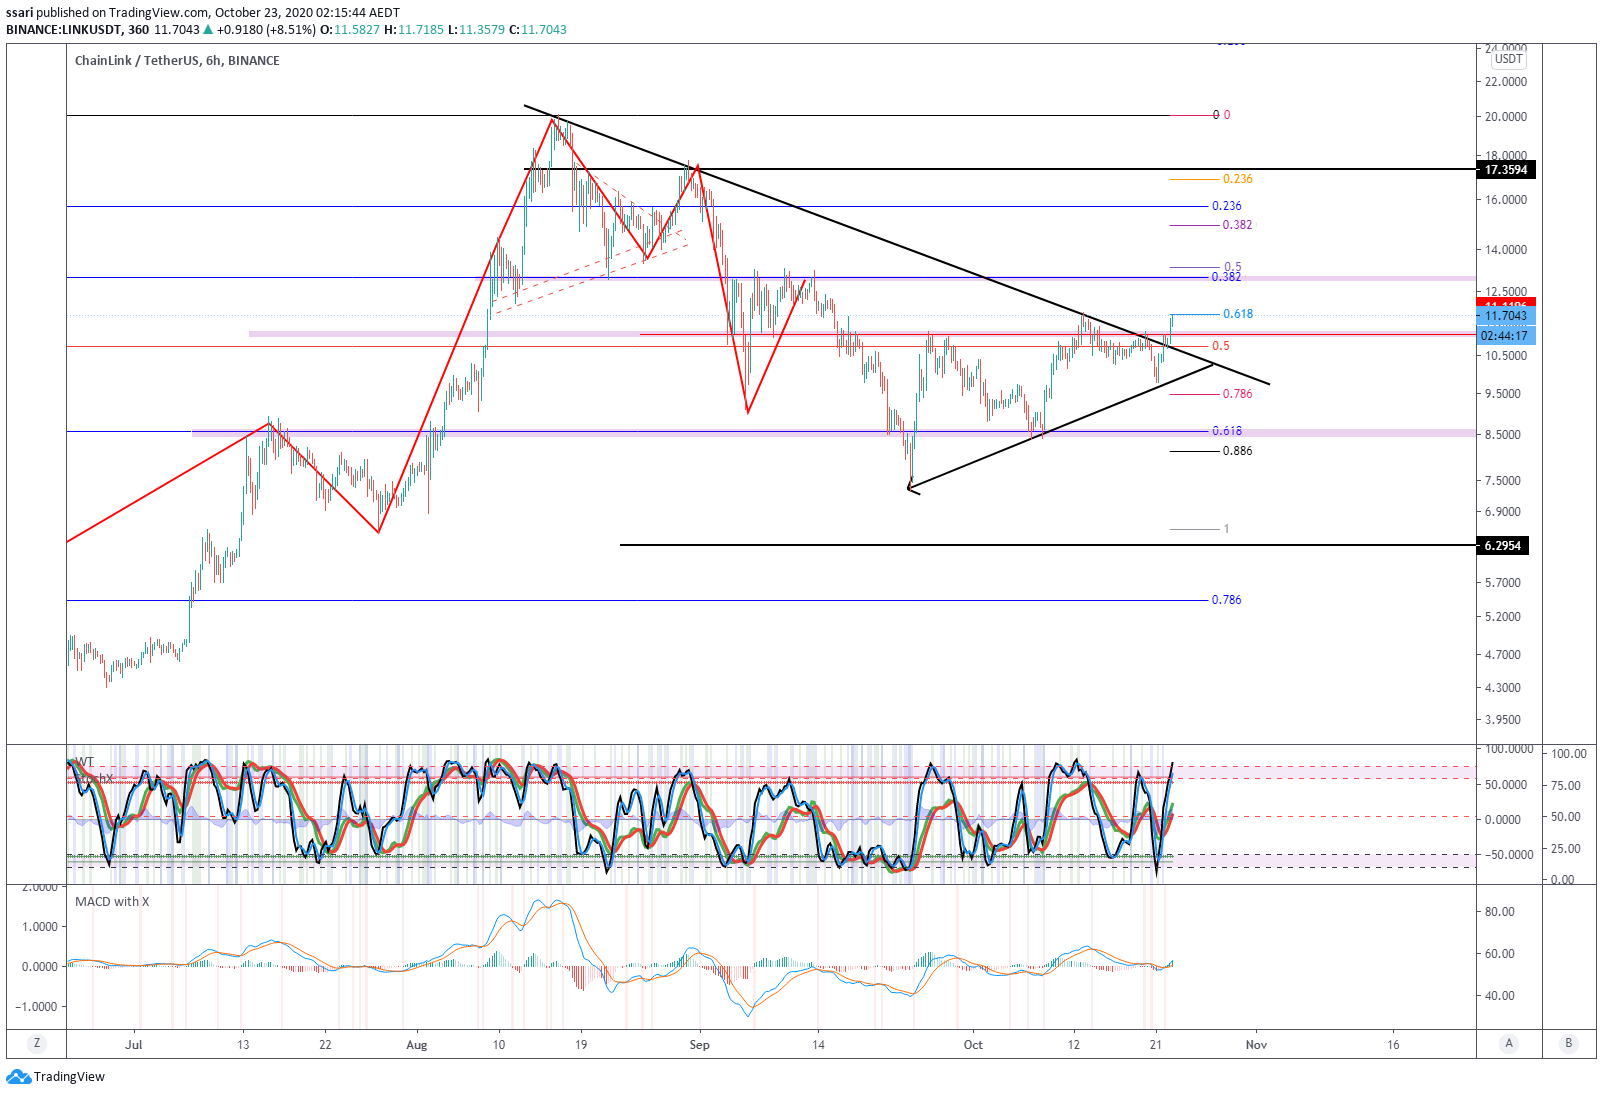Click the 9.5000 price axis label
Viewport: 1603px width, 1095px height.
1503,394
